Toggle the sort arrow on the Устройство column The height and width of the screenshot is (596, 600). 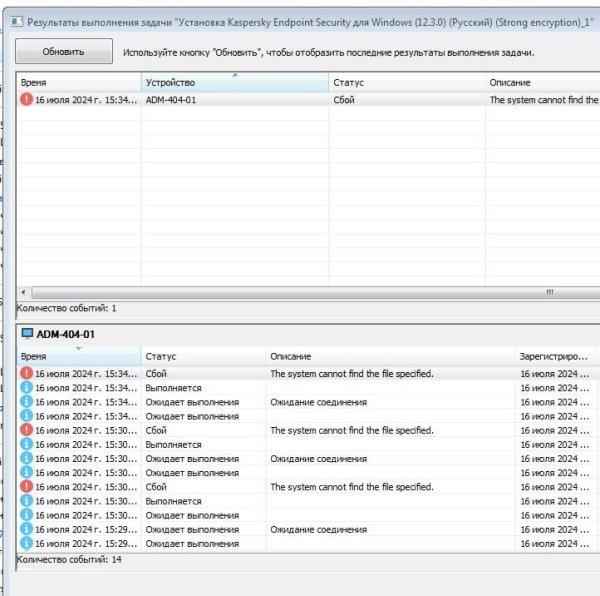pyautogui.click(x=235, y=75)
